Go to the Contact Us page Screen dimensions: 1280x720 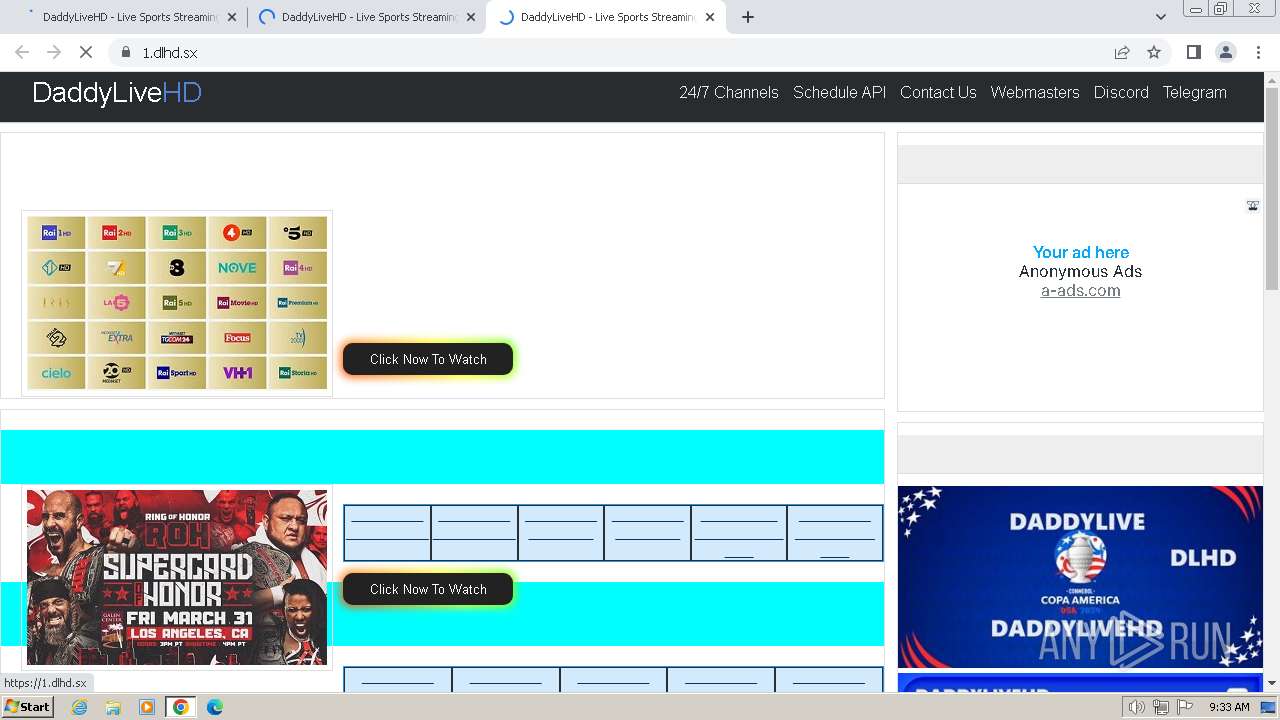[x=938, y=92]
